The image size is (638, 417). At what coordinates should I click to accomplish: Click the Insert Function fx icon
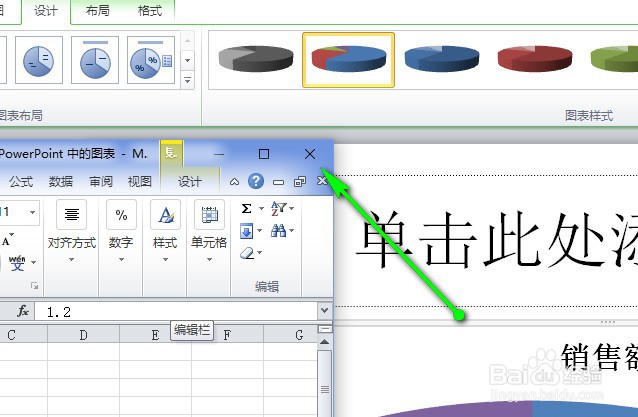point(23,312)
